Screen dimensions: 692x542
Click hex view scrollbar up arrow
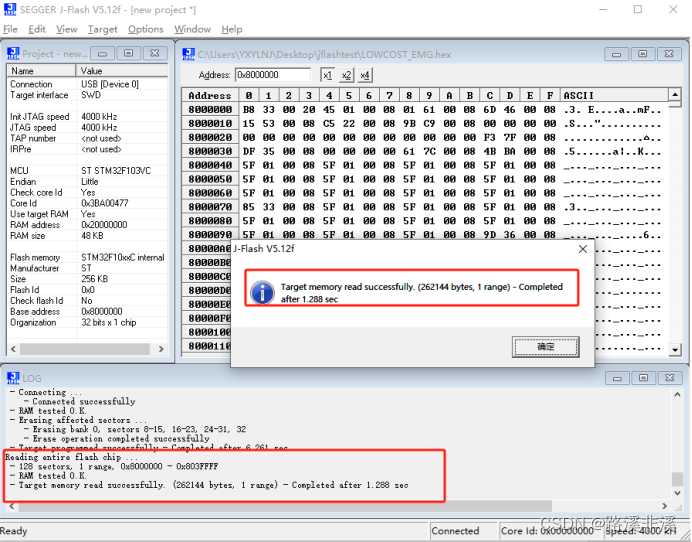(675, 95)
